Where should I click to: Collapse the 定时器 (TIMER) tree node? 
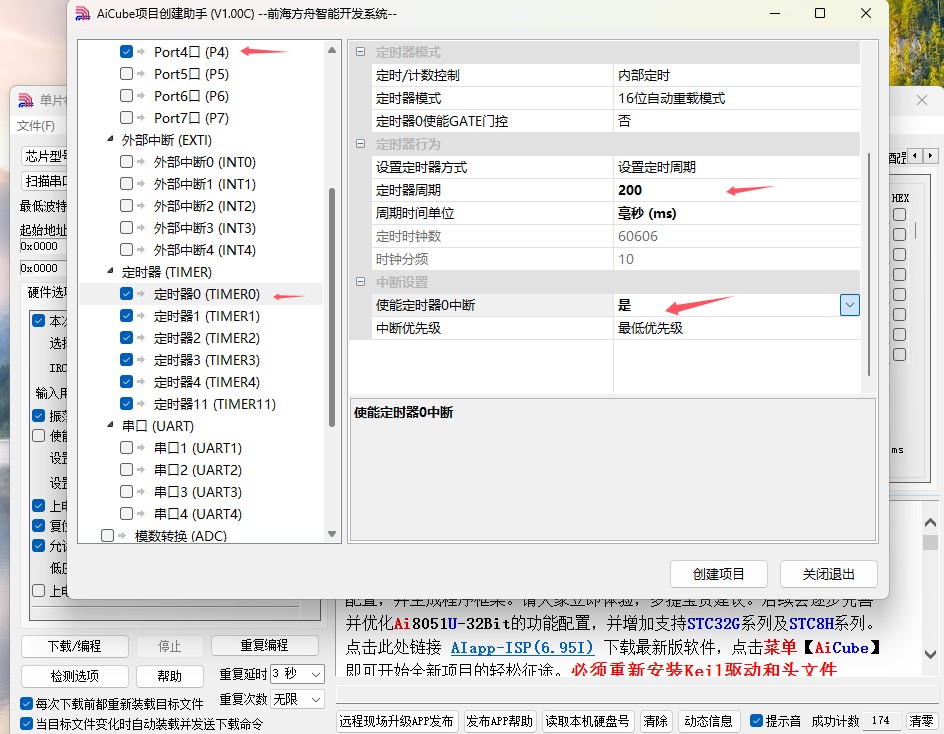tap(110, 272)
